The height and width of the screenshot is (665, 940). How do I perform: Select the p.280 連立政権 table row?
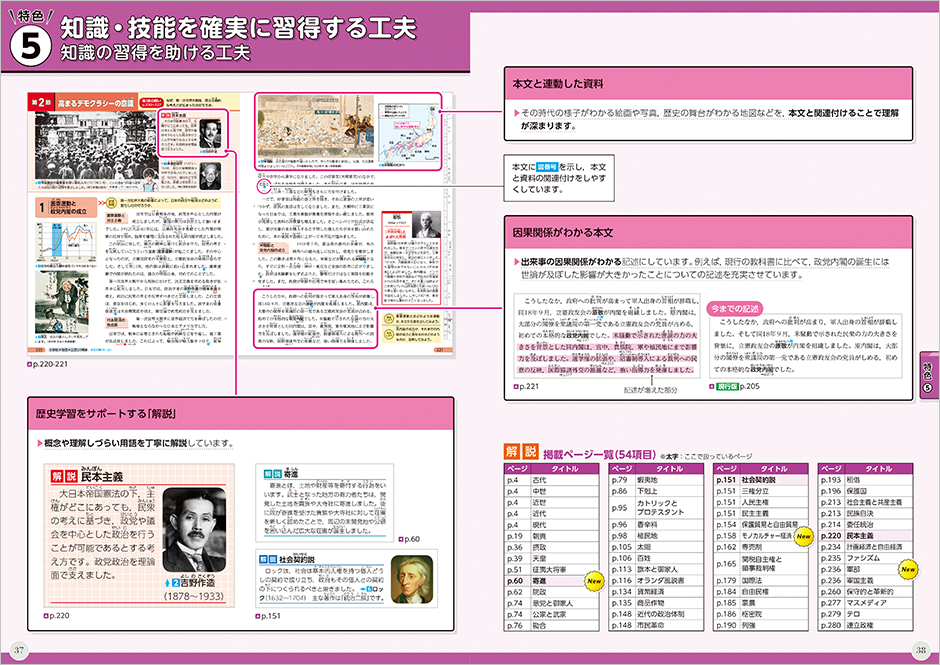tap(865, 625)
